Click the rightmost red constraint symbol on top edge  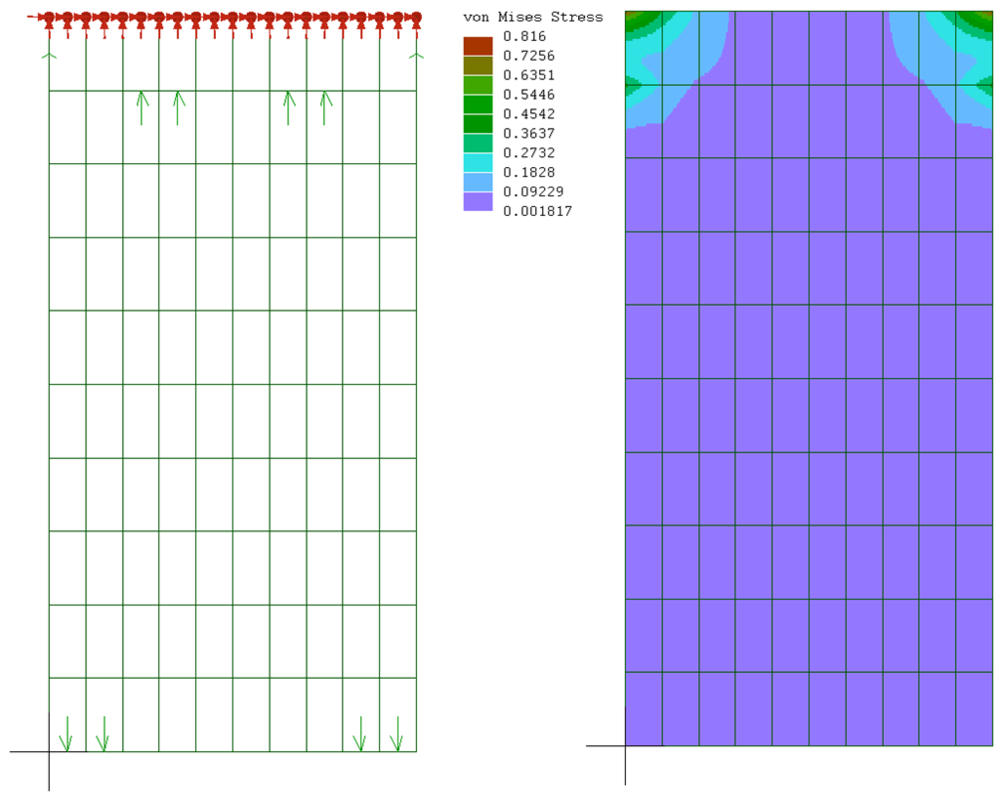pos(415,20)
